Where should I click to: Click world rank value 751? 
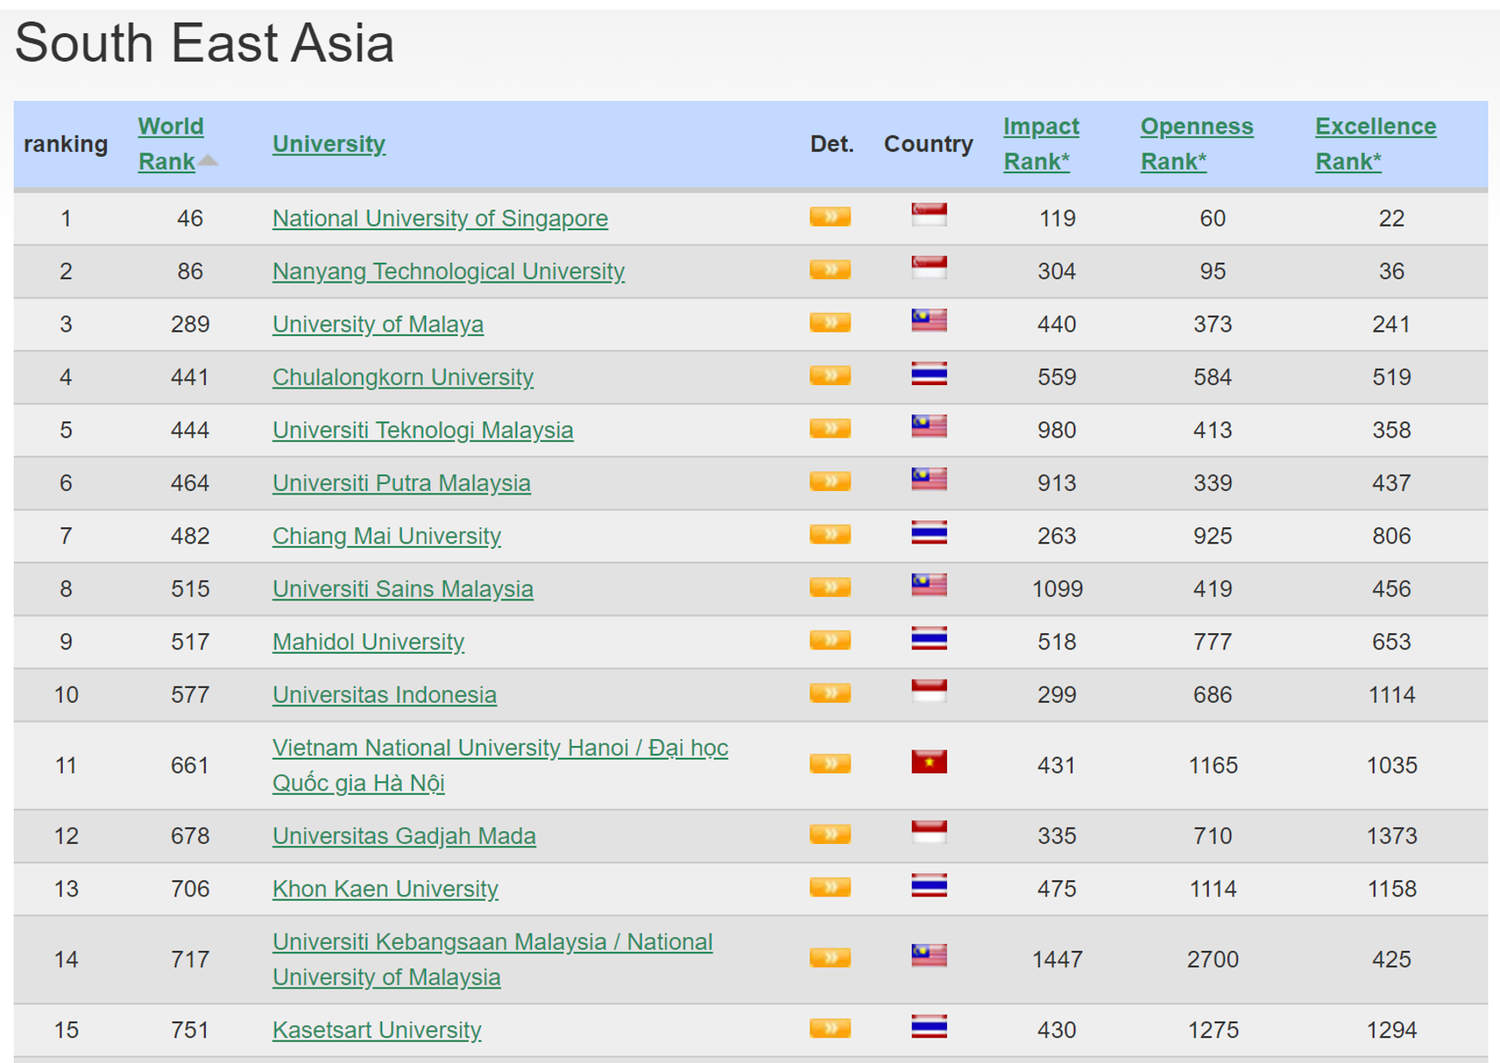[190, 1030]
